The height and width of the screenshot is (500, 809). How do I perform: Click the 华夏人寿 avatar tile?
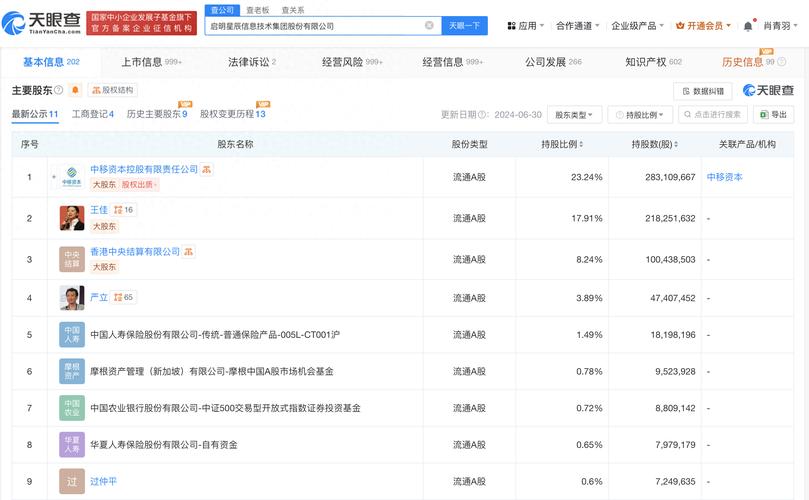72,444
